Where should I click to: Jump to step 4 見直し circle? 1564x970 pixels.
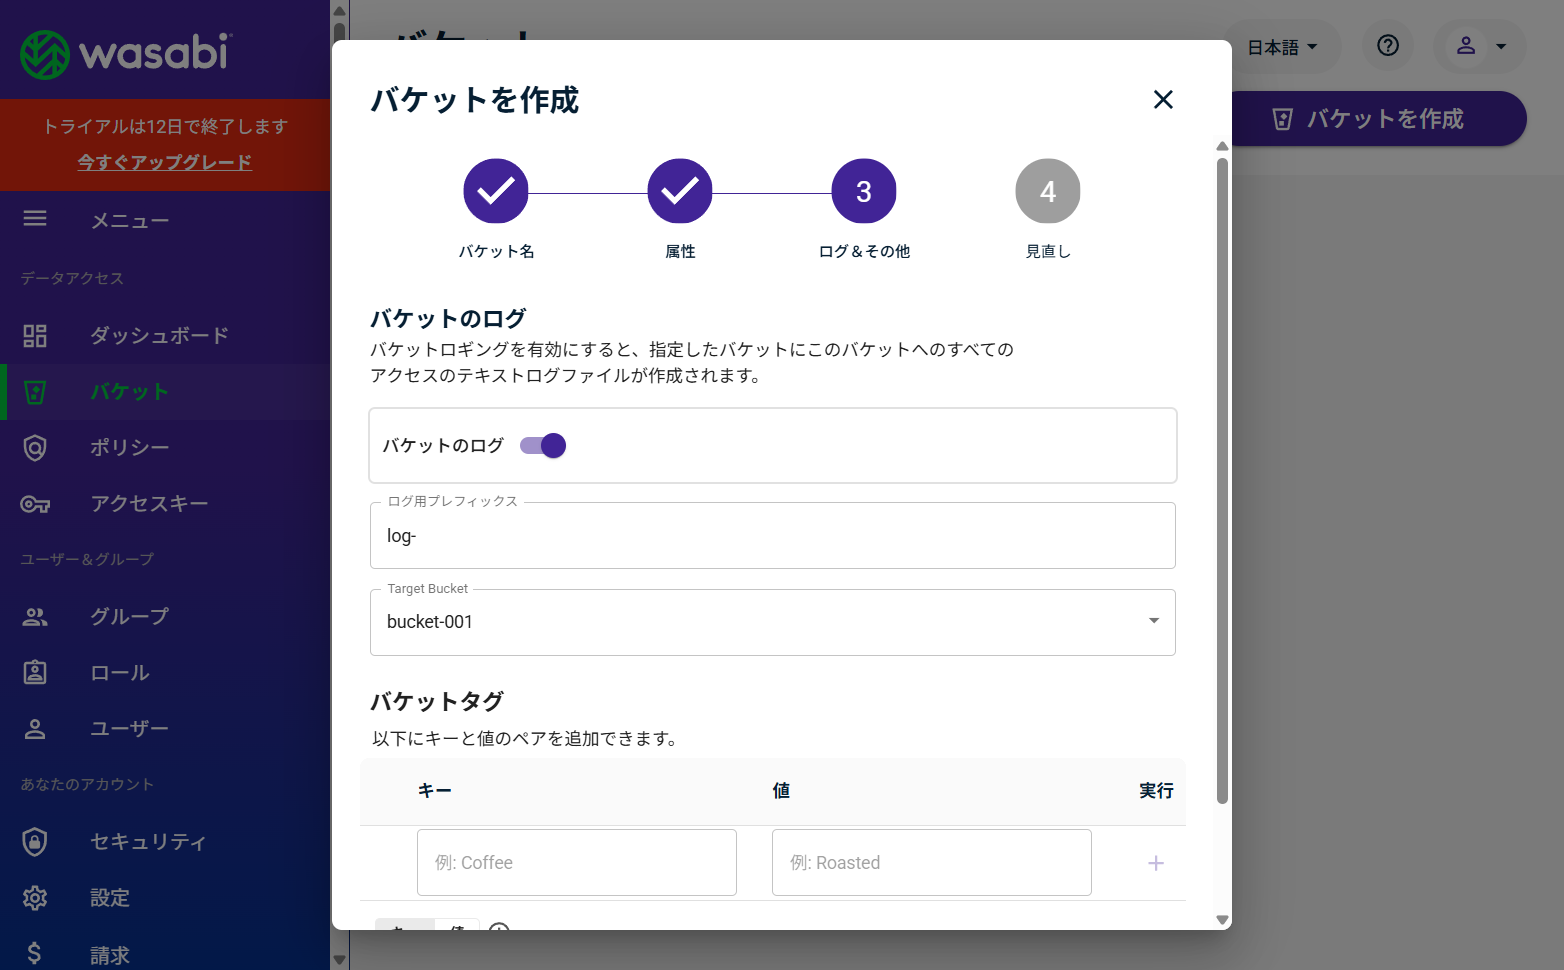tap(1048, 191)
